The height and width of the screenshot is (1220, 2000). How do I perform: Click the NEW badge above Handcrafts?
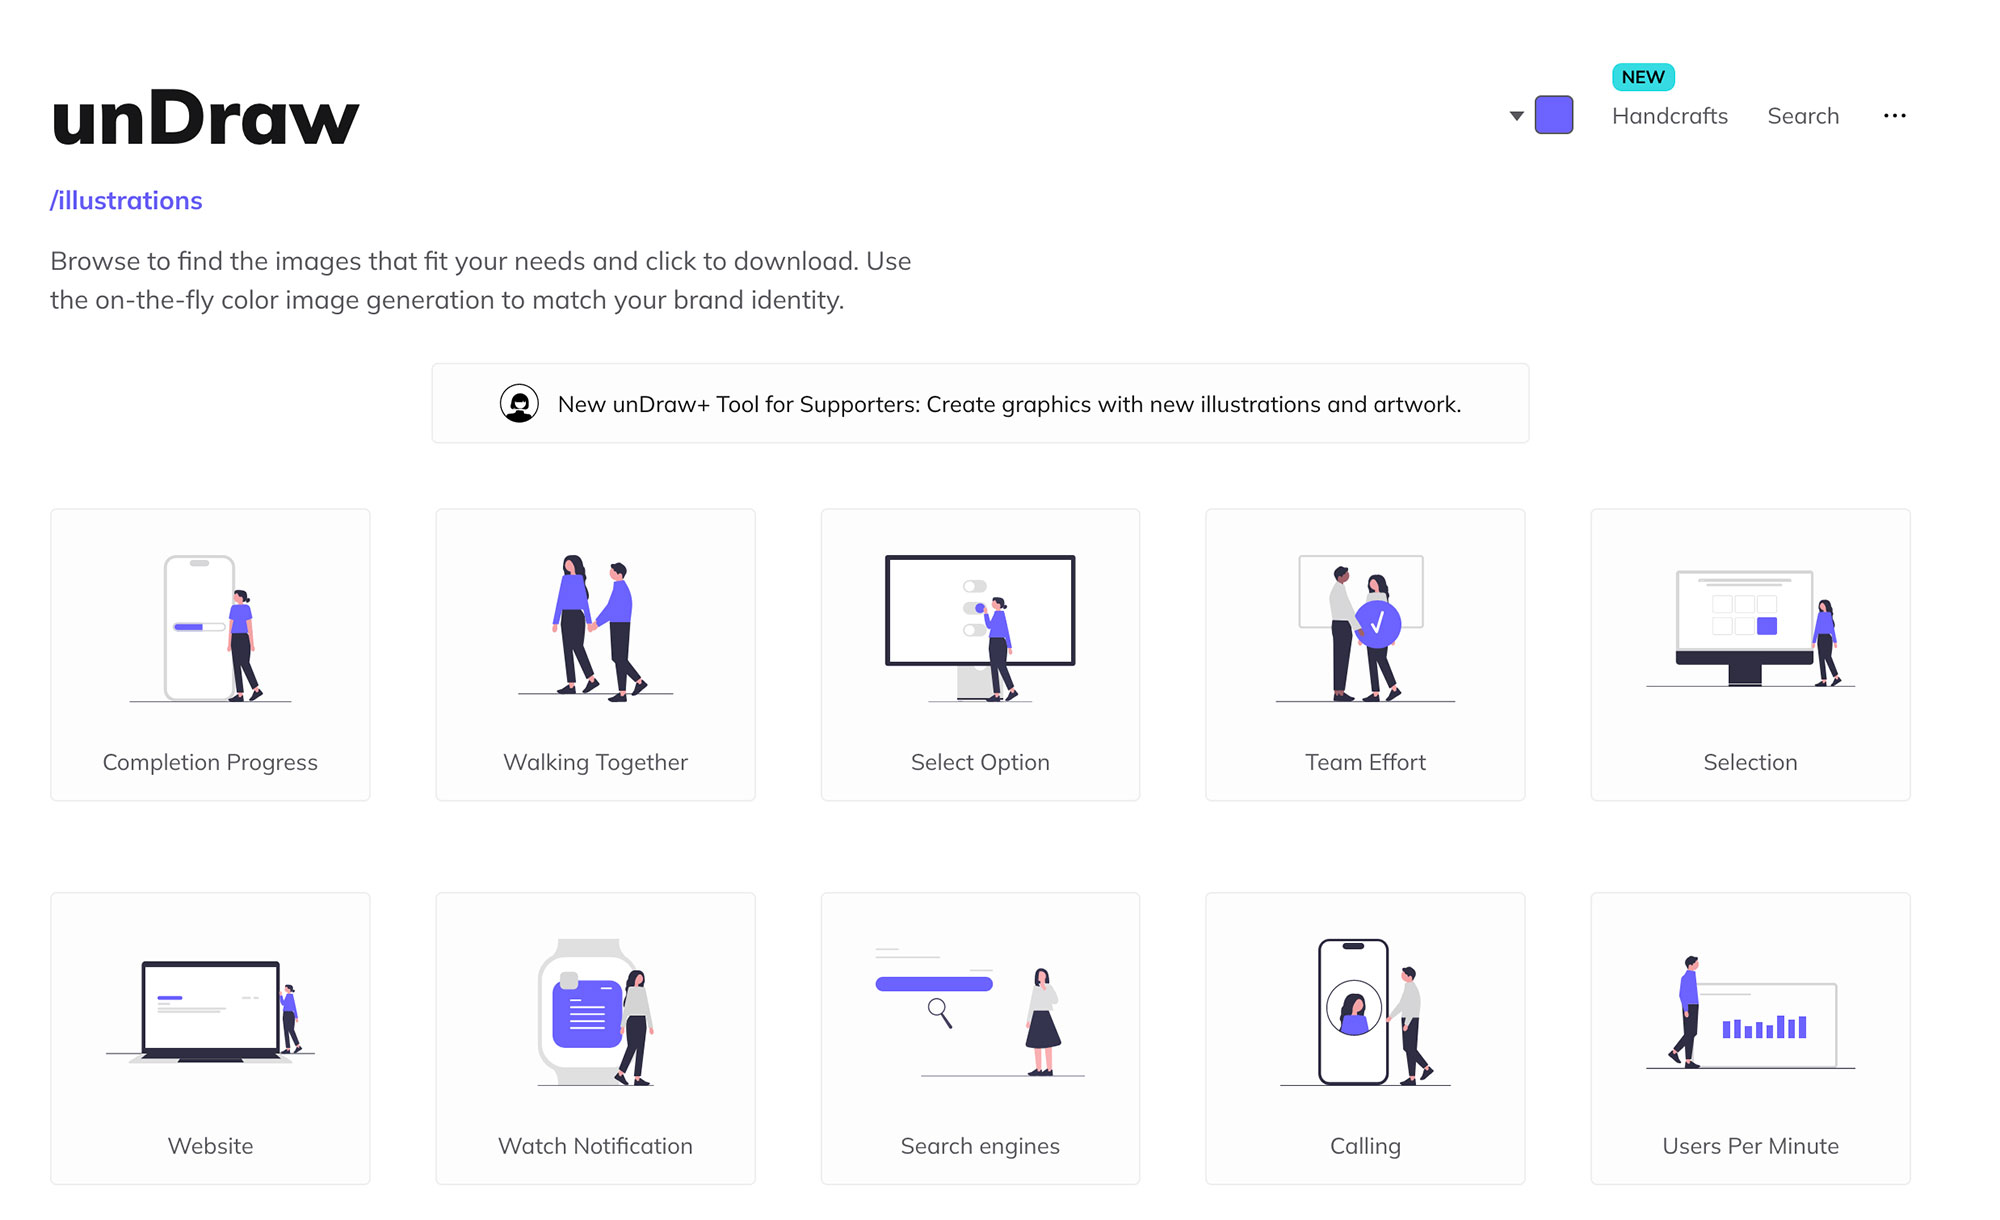coord(1643,77)
